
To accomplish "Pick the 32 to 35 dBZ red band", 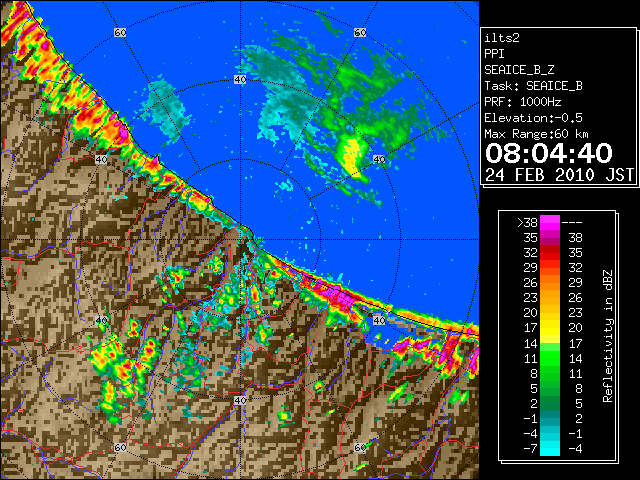I will 550,253.
